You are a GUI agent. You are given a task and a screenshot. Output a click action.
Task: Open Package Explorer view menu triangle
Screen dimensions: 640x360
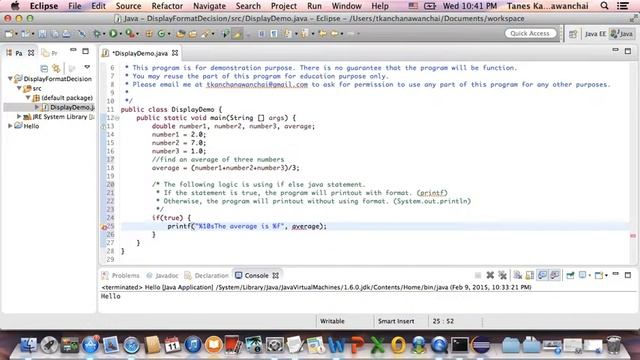pos(87,67)
